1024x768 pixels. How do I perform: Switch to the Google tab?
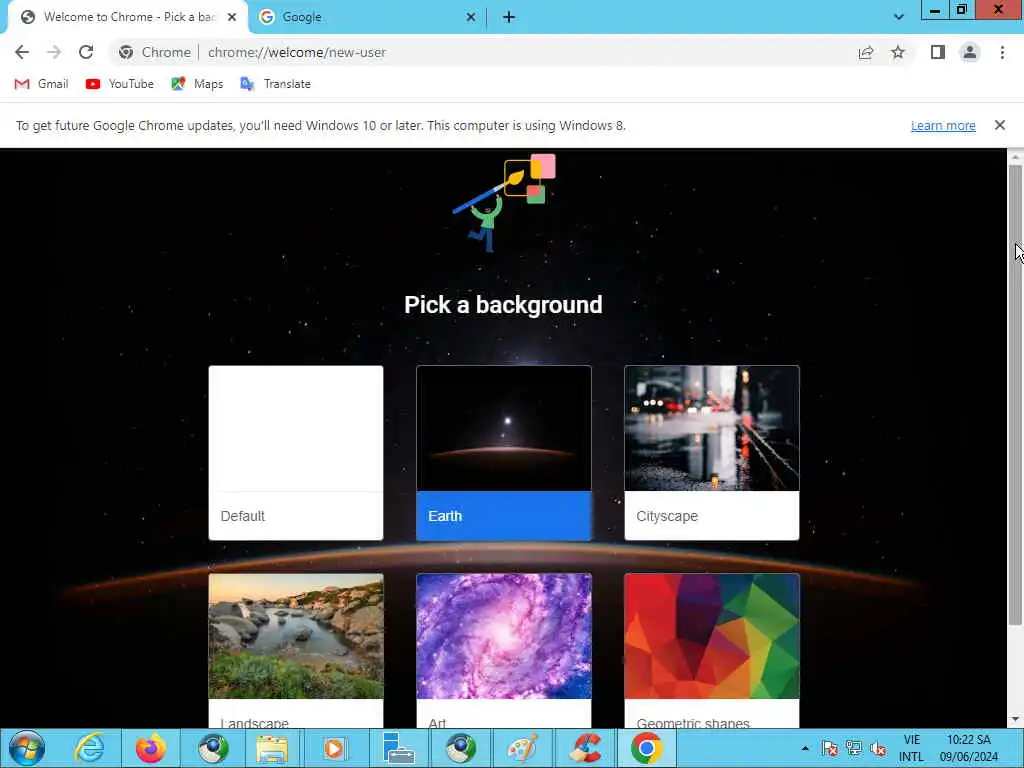(x=368, y=17)
